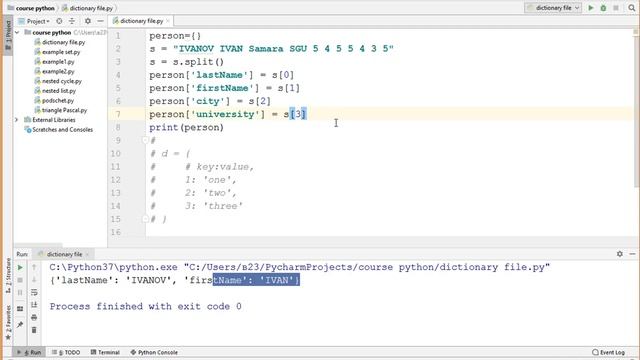Click 'Process finished with exit code 0' text
Image resolution: width=640 pixels, height=360 pixels.
click(146, 306)
